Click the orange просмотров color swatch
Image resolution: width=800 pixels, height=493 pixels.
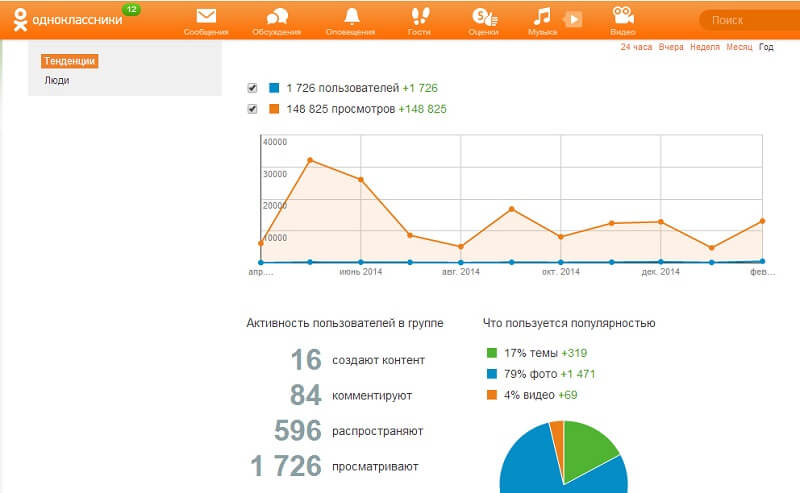[x=274, y=109]
